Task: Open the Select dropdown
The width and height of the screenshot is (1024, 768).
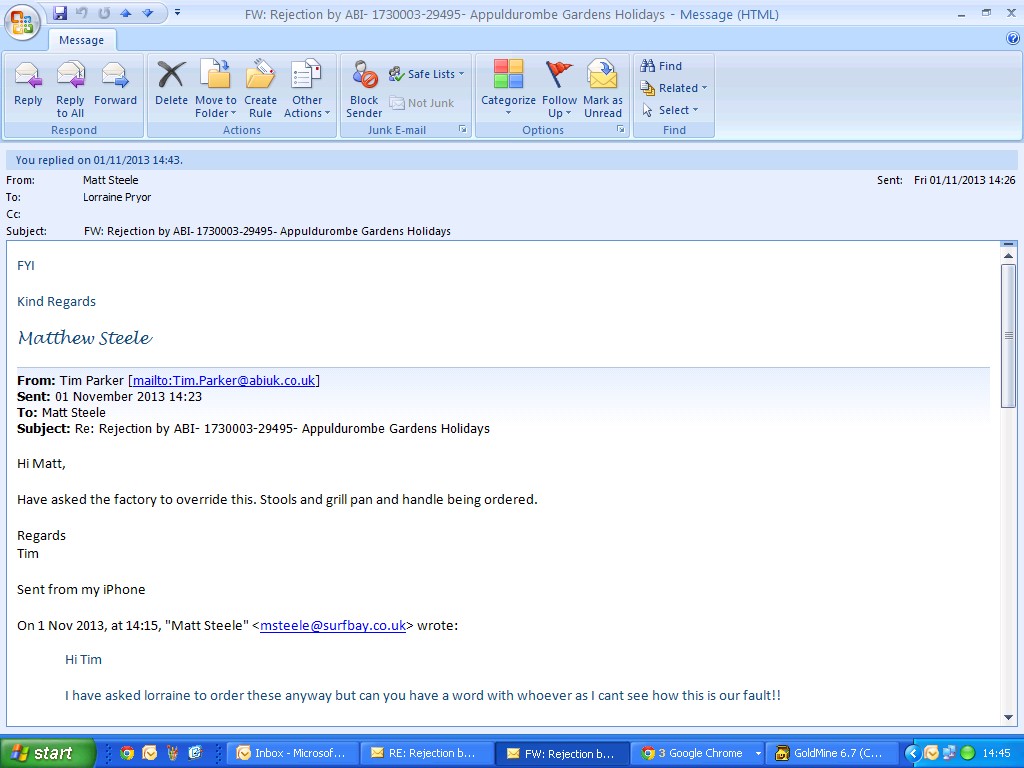Action: point(670,110)
